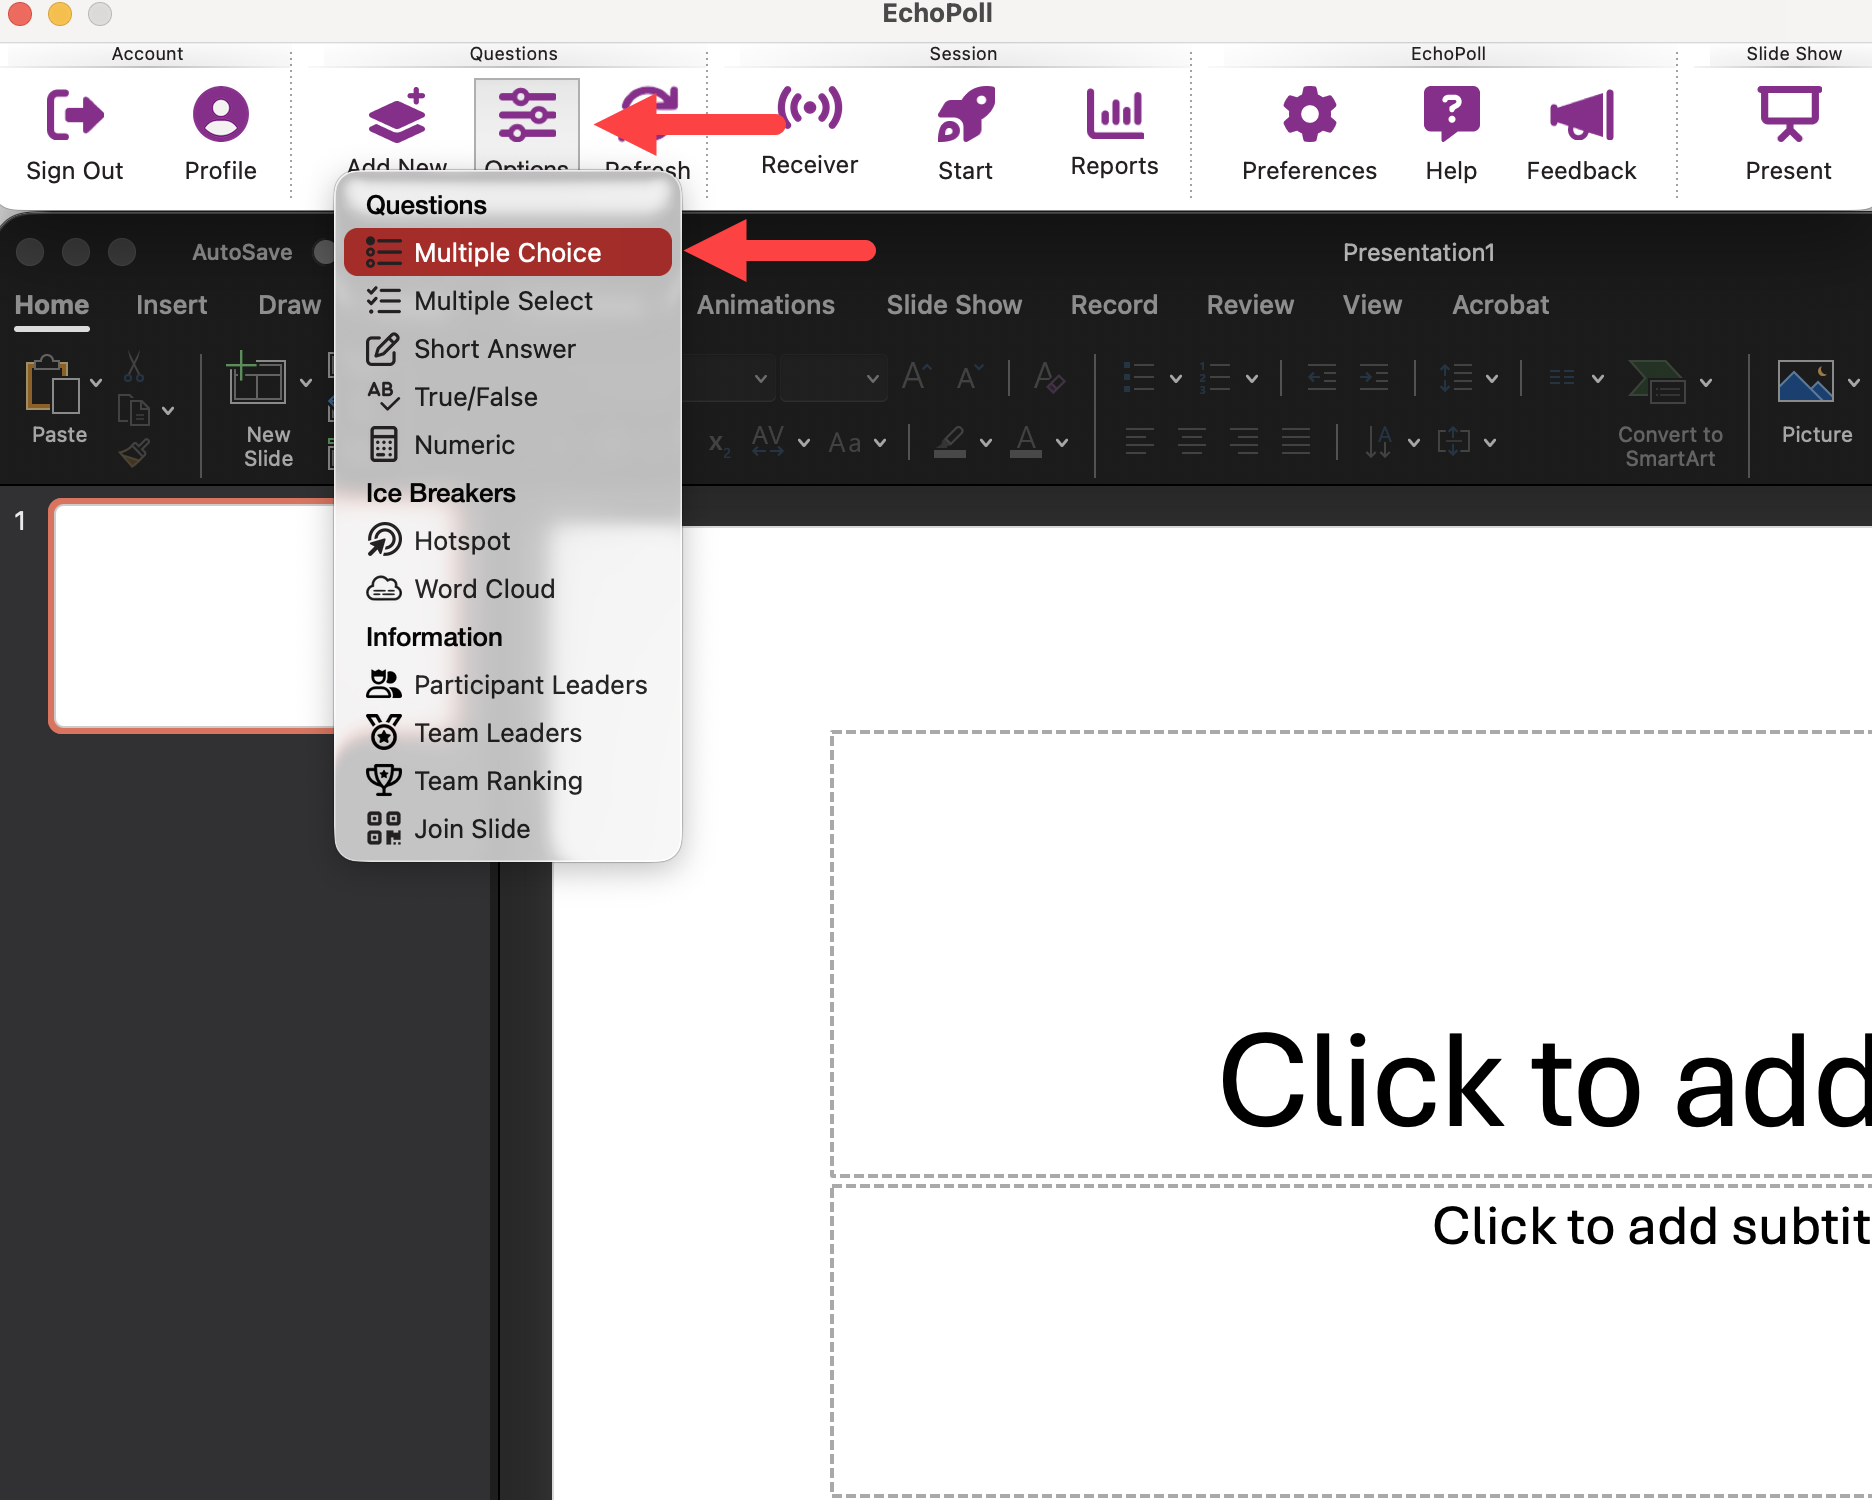Choose Numeric question type

(508, 445)
